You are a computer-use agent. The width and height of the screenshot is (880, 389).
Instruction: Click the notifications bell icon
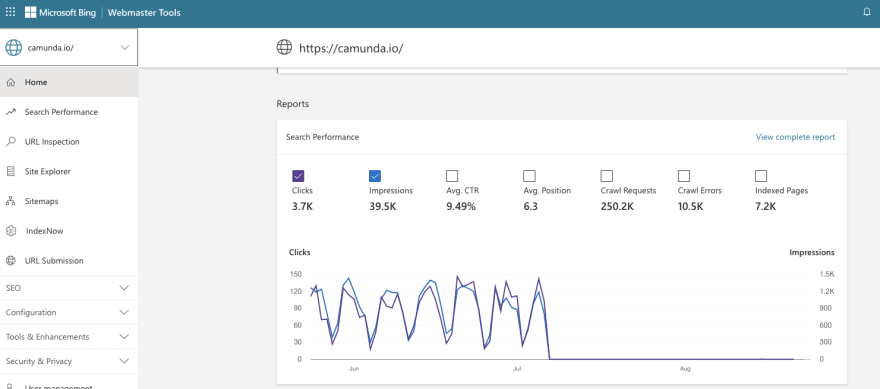coord(867,12)
